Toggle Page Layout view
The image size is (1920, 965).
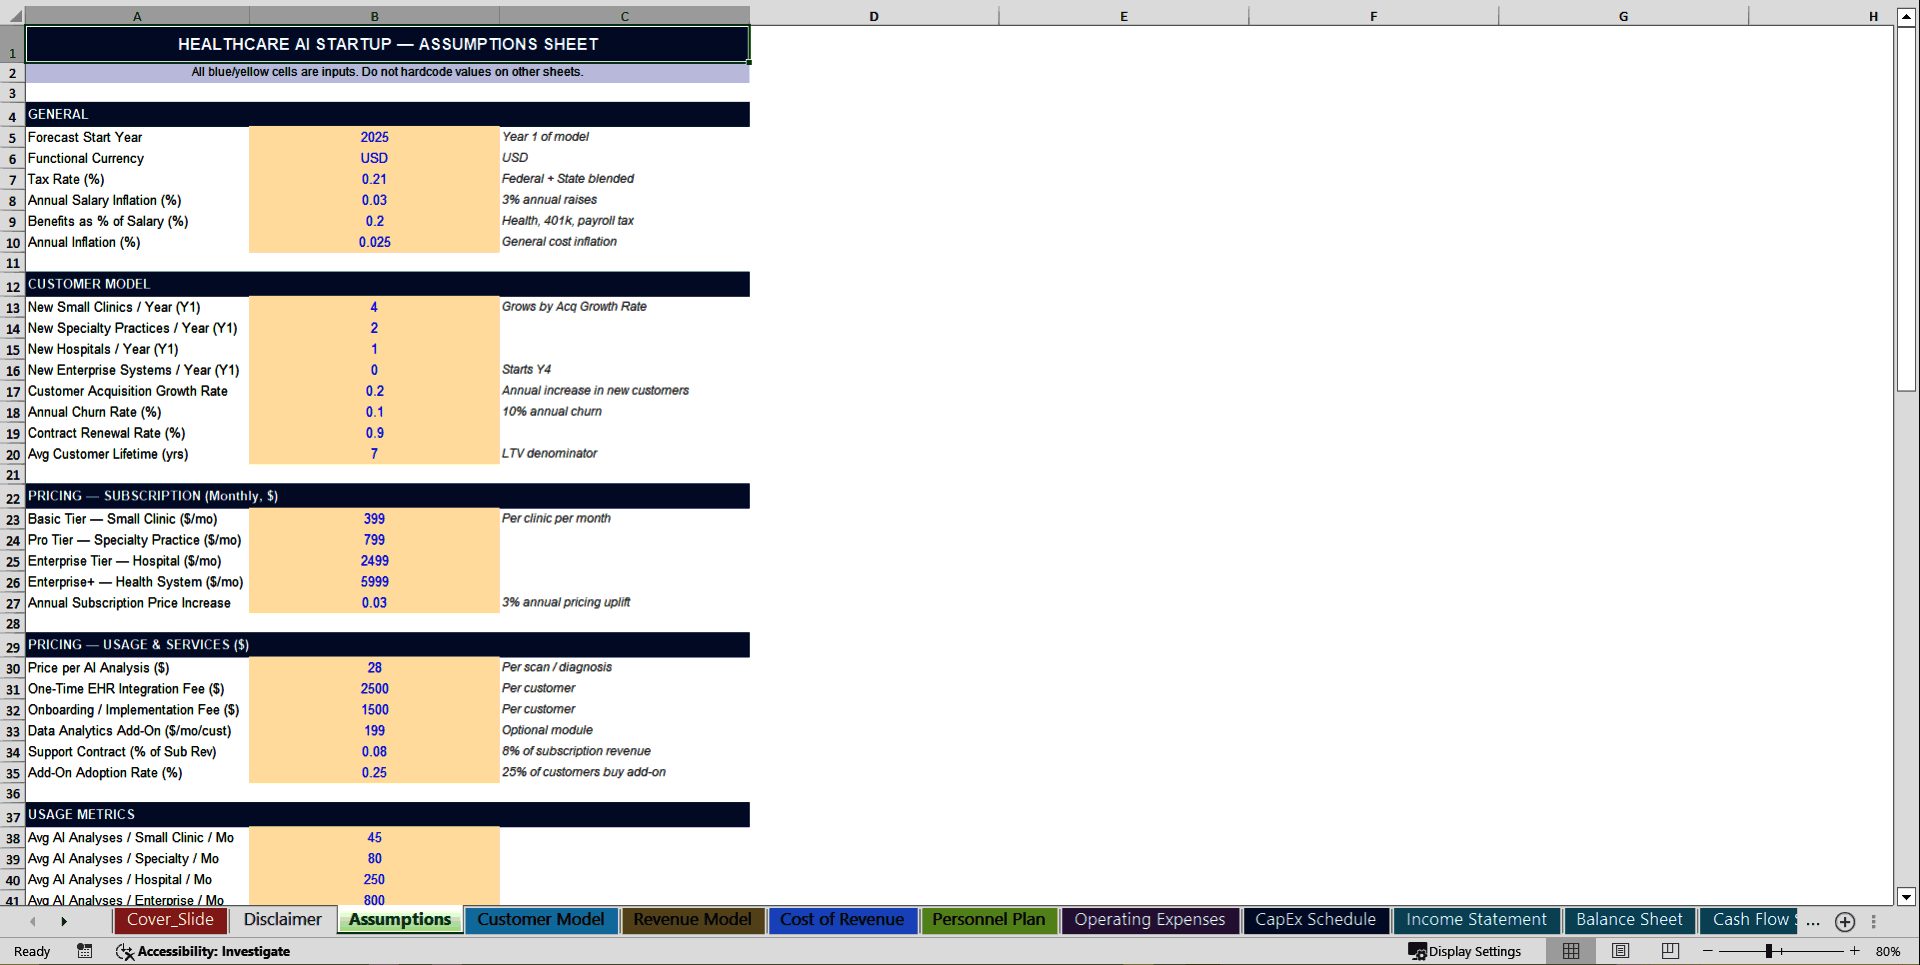tap(1620, 951)
